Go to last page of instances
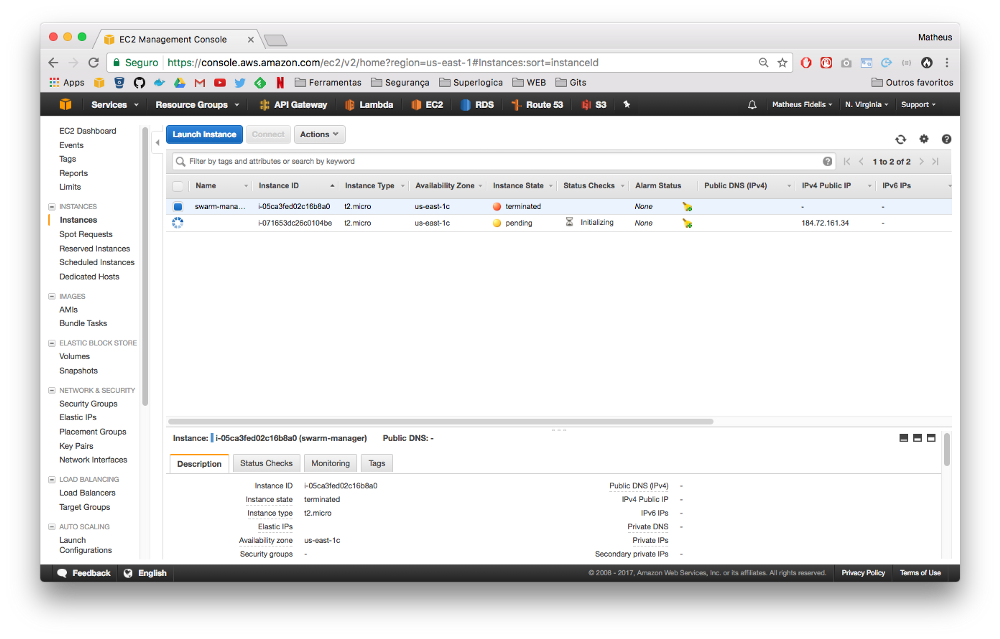Image resolution: width=1000 pixels, height=639 pixels. click(x=936, y=161)
